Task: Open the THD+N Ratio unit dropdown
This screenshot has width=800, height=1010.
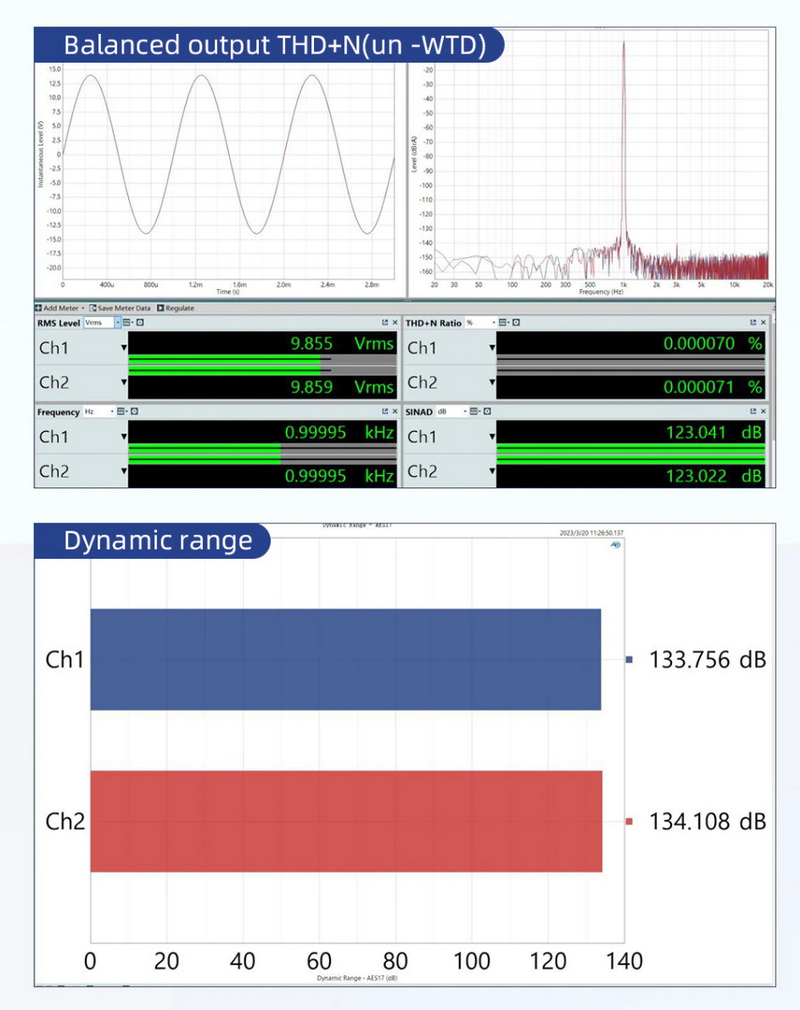Action: pos(497,323)
